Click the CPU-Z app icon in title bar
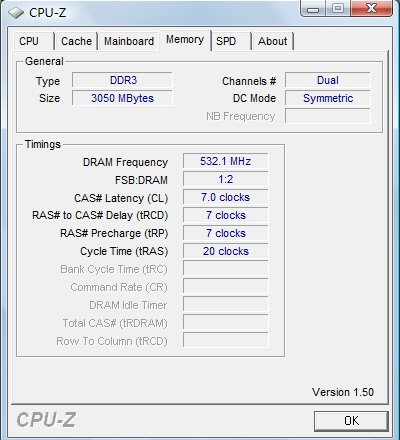Viewport: 400px width, 440px height. point(16,13)
